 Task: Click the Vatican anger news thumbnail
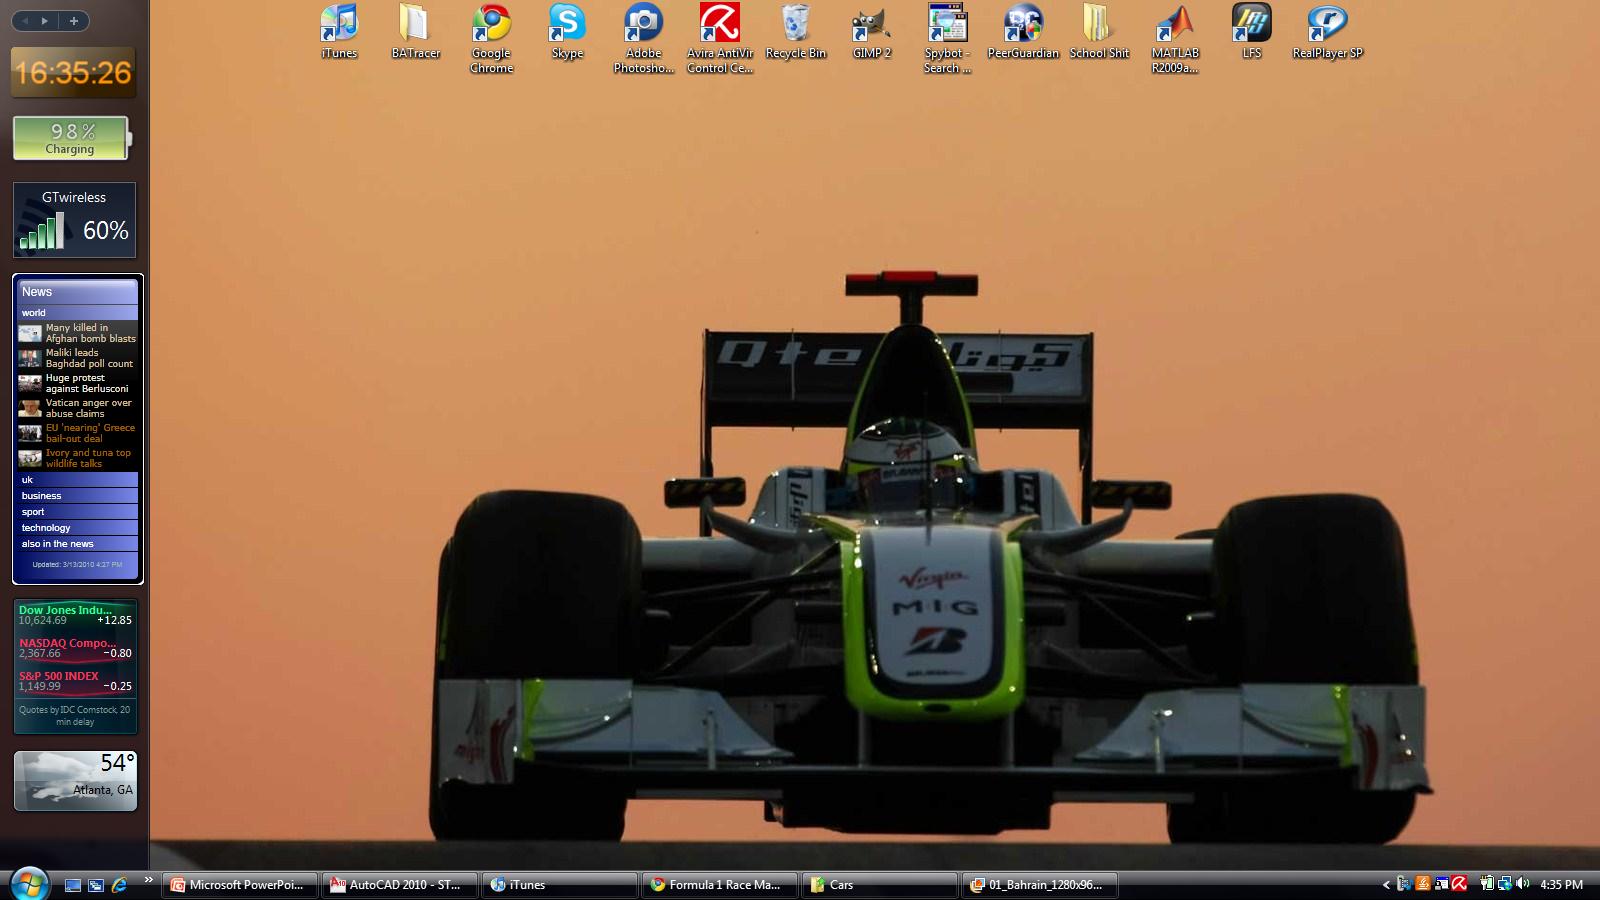pos(30,408)
